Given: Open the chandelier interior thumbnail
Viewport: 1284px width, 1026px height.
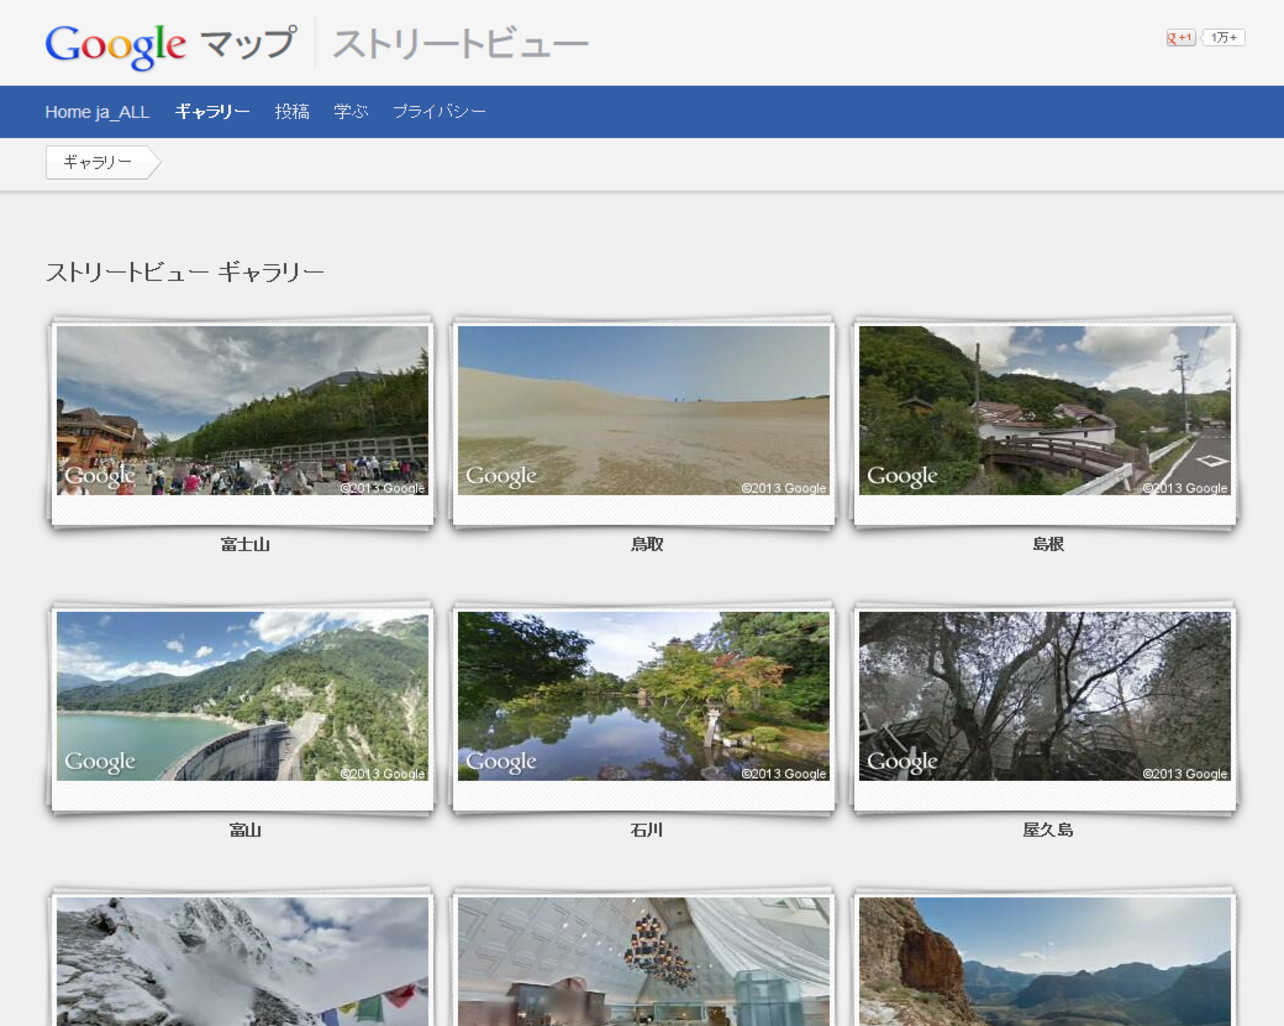Looking at the screenshot, I should pyautogui.click(x=643, y=961).
